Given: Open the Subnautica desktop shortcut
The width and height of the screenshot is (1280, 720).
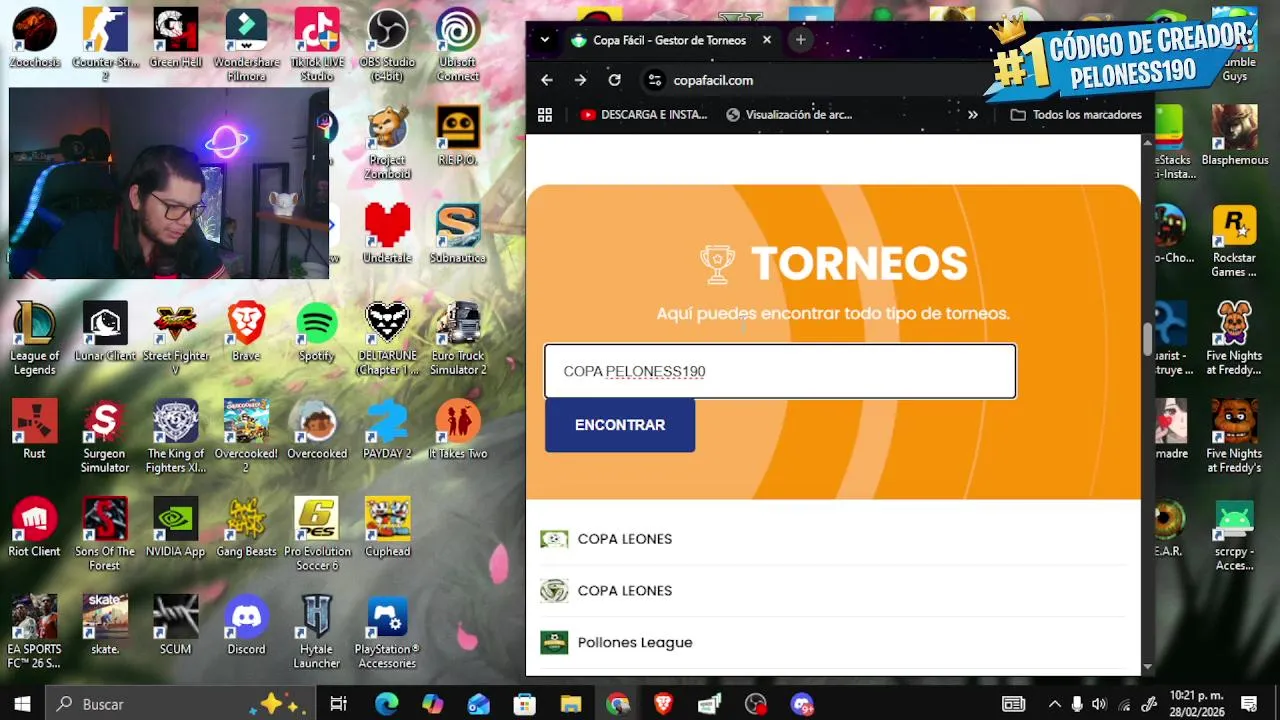Looking at the screenshot, I should [458, 233].
